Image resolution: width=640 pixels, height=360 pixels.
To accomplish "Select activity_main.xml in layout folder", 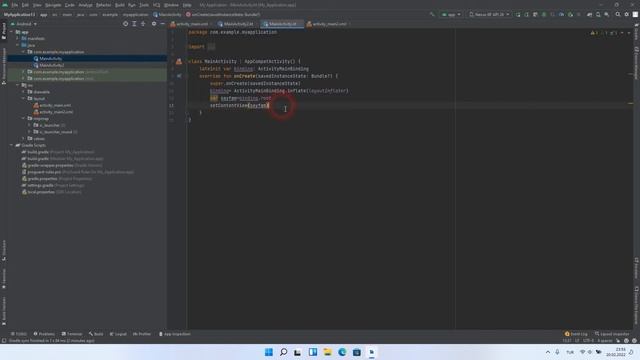I will [55, 105].
